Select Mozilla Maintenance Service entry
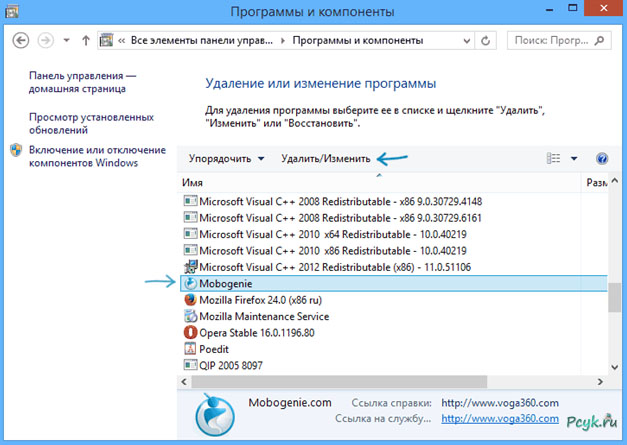 [394, 316]
